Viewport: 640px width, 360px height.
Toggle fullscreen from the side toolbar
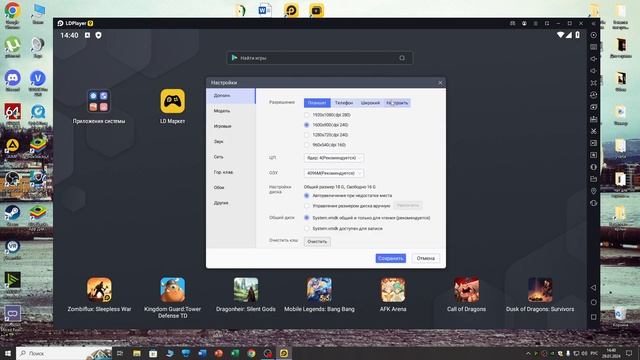[x=594, y=83]
